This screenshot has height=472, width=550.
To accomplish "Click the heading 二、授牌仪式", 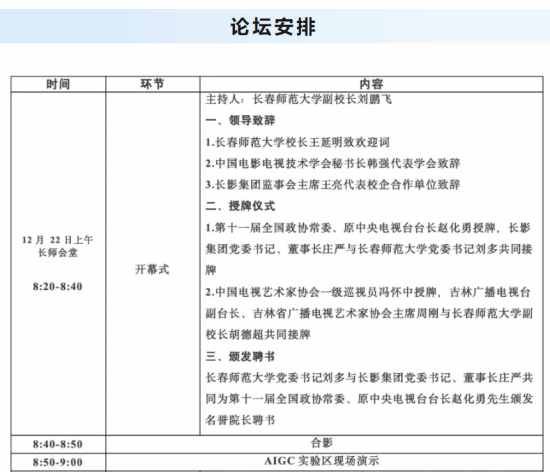I will [x=240, y=206].
